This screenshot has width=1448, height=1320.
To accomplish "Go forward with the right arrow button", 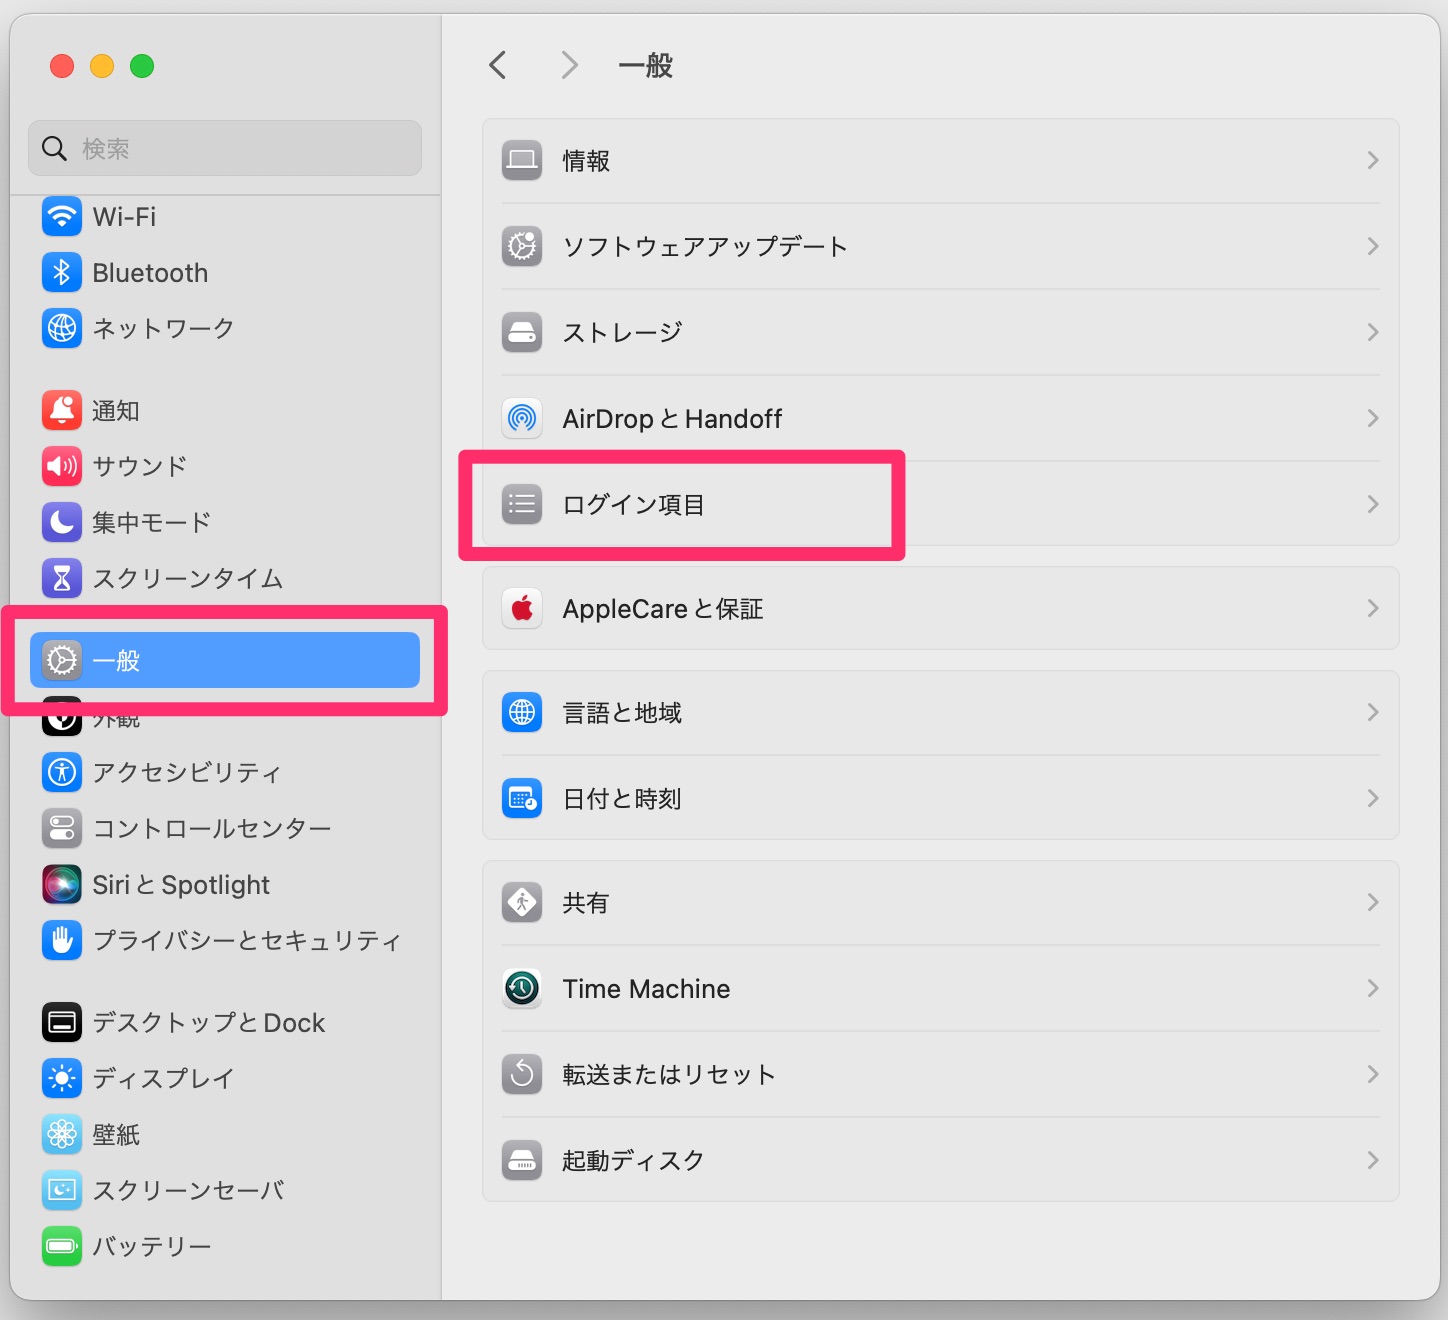I will coord(569,65).
